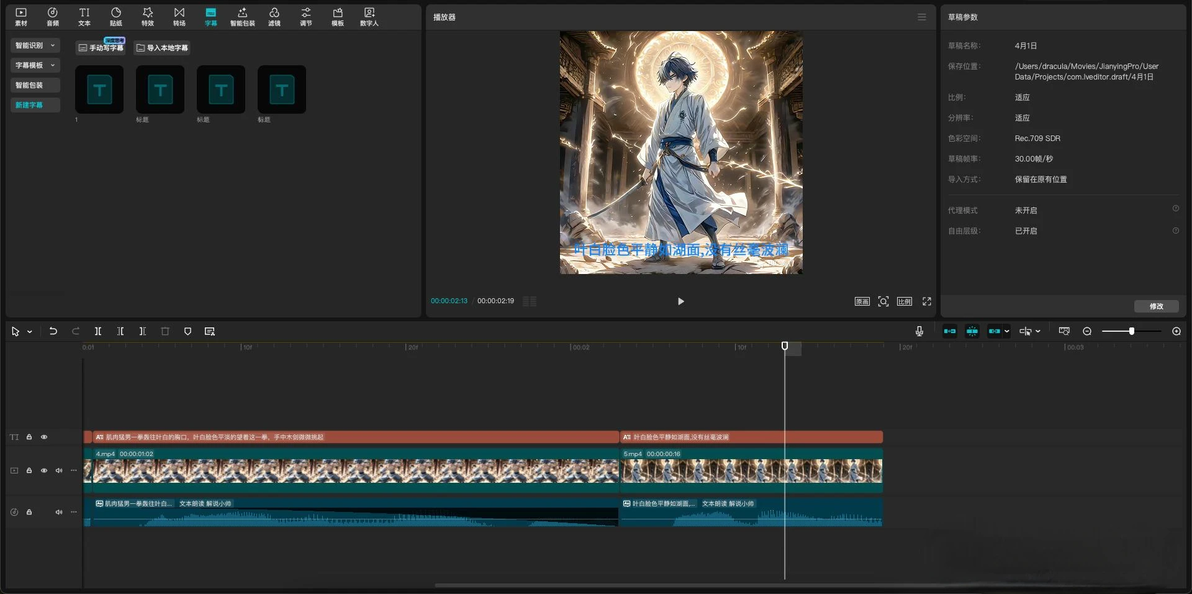Expand the preview axis dropdown arrow
This screenshot has width=1192, height=594.
(1038, 332)
